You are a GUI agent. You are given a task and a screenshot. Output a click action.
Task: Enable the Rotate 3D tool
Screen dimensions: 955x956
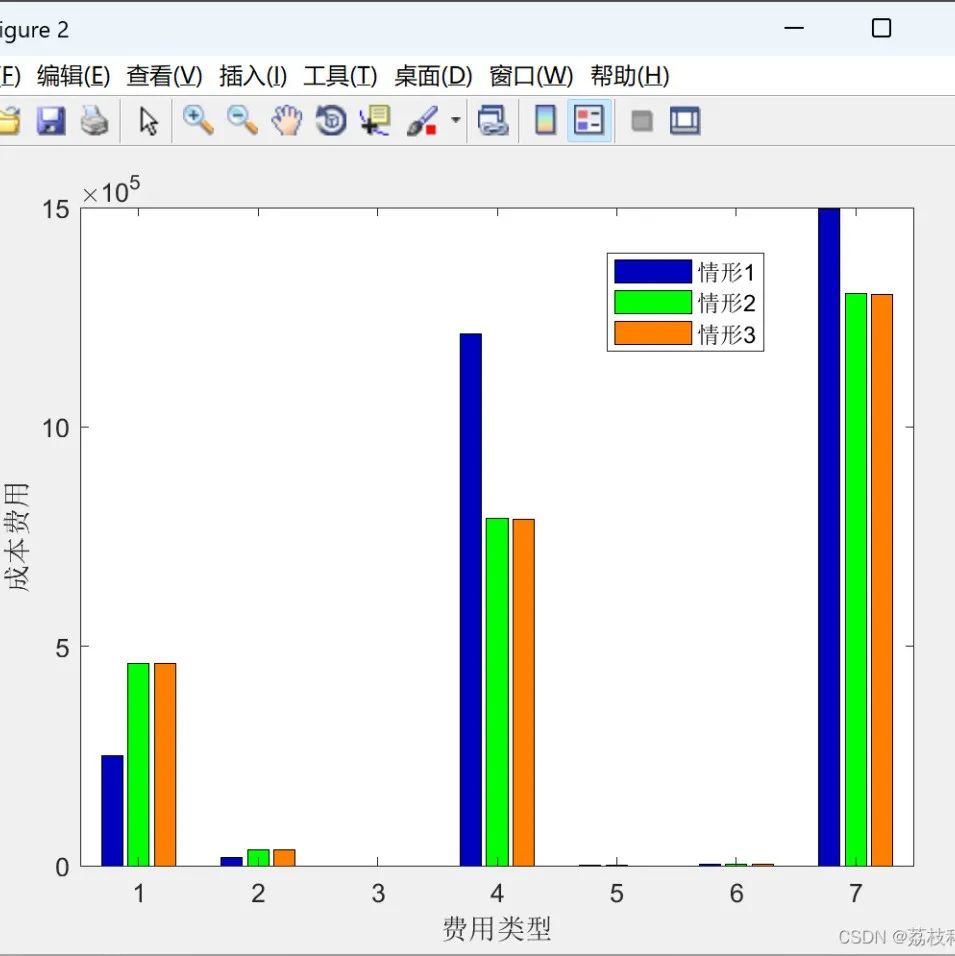pyautogui.click(x=331, y=120)
